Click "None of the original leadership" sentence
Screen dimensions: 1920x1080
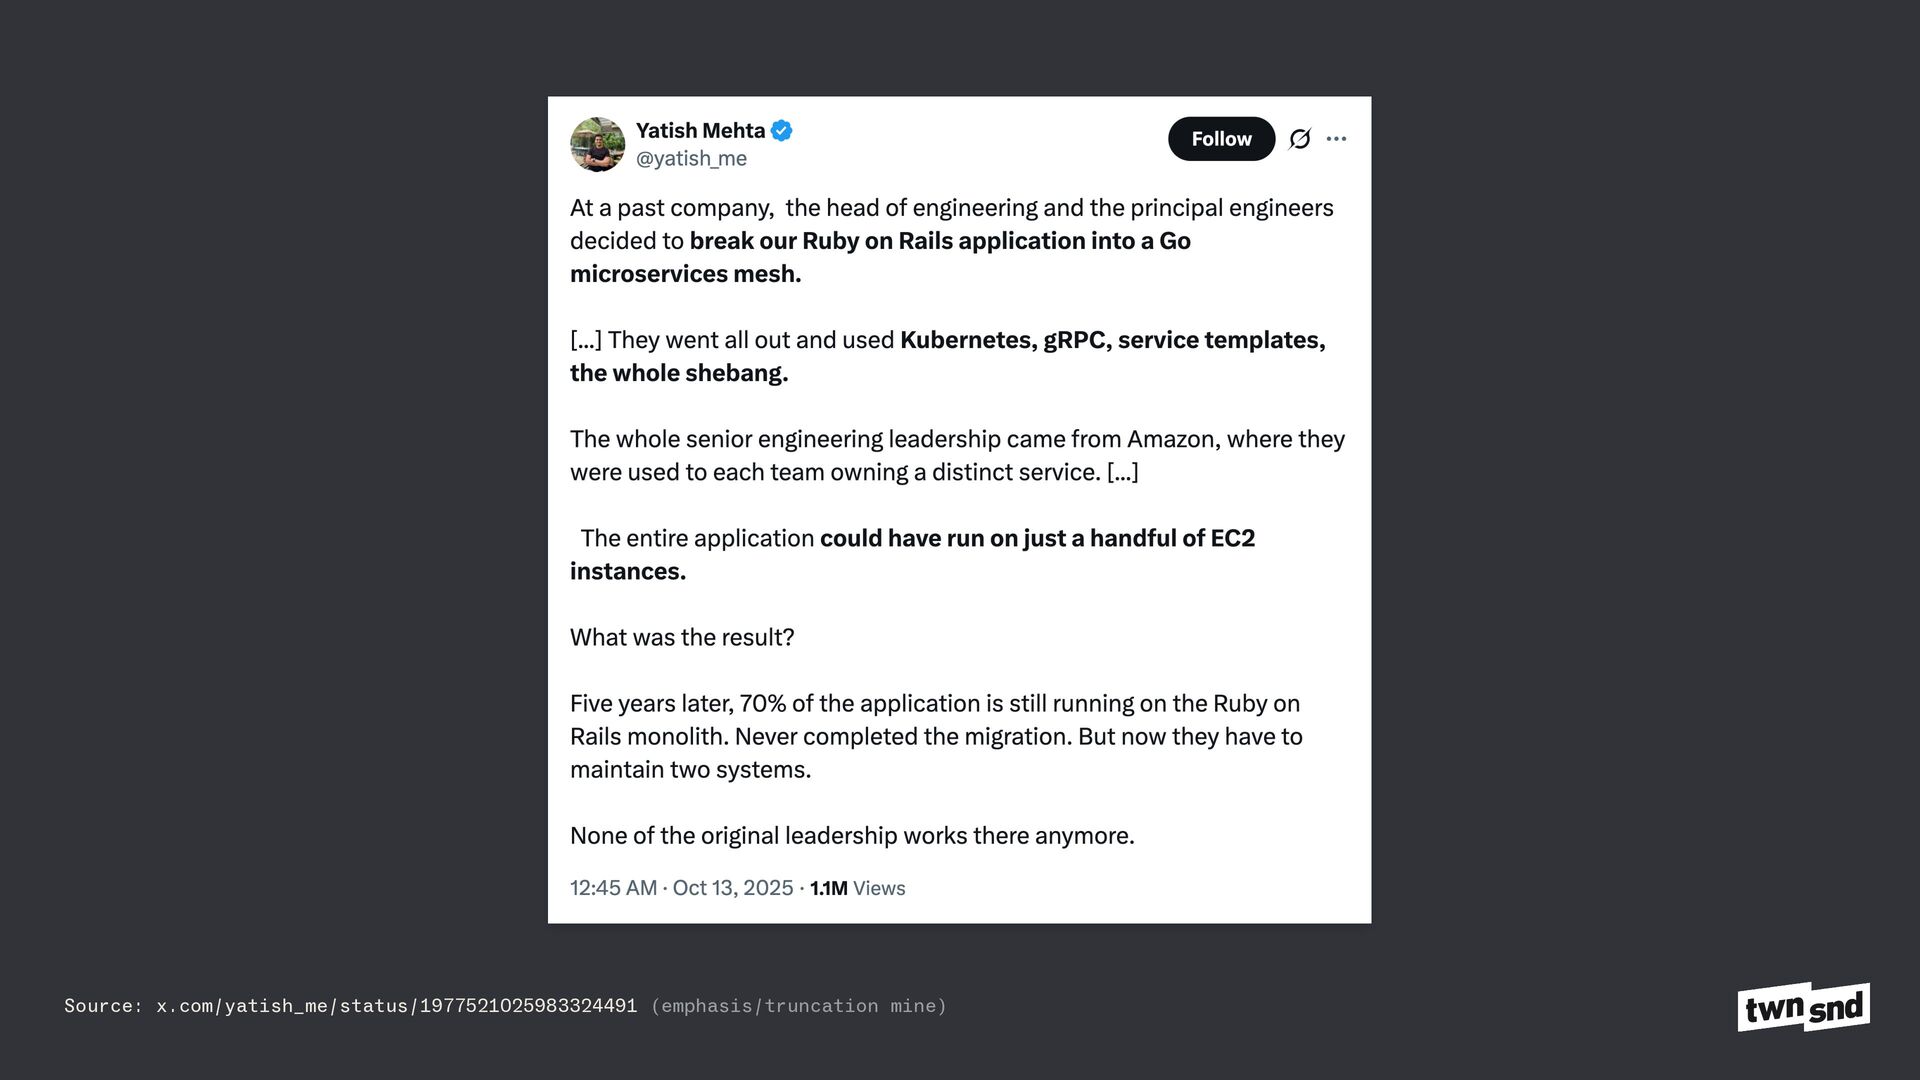click(852, 836)
